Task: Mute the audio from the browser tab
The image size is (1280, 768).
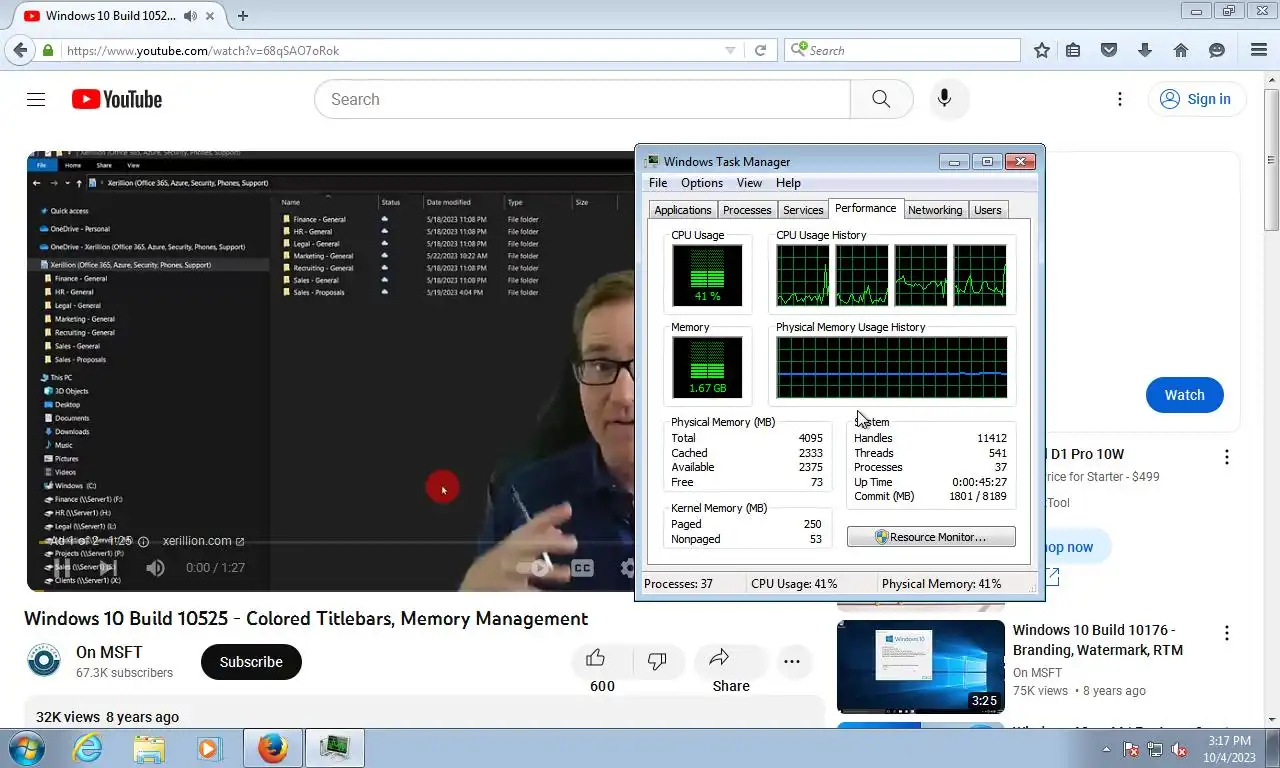Action: [x=190, y=16]
